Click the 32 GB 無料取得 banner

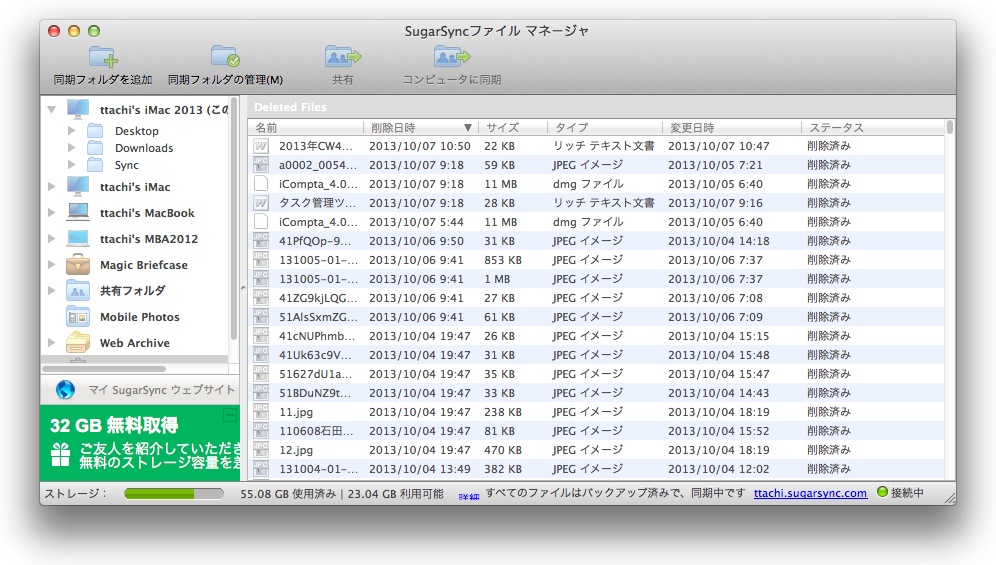point(140,442)
